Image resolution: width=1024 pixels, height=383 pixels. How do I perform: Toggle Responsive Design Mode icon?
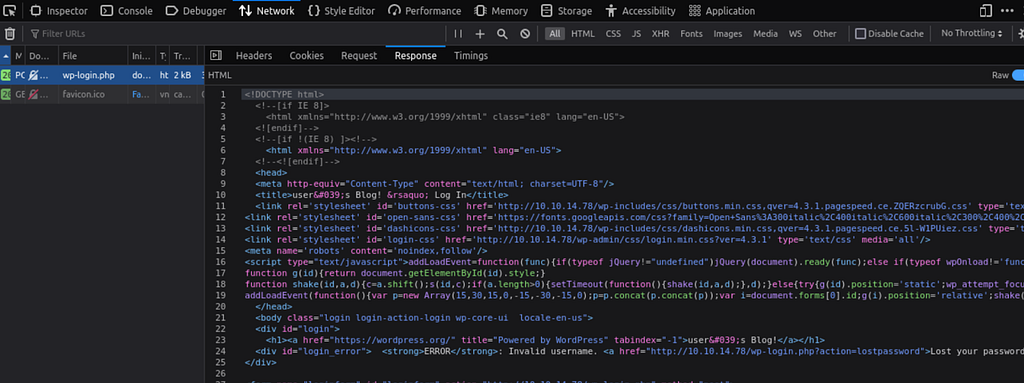click(x=985, y=10)
